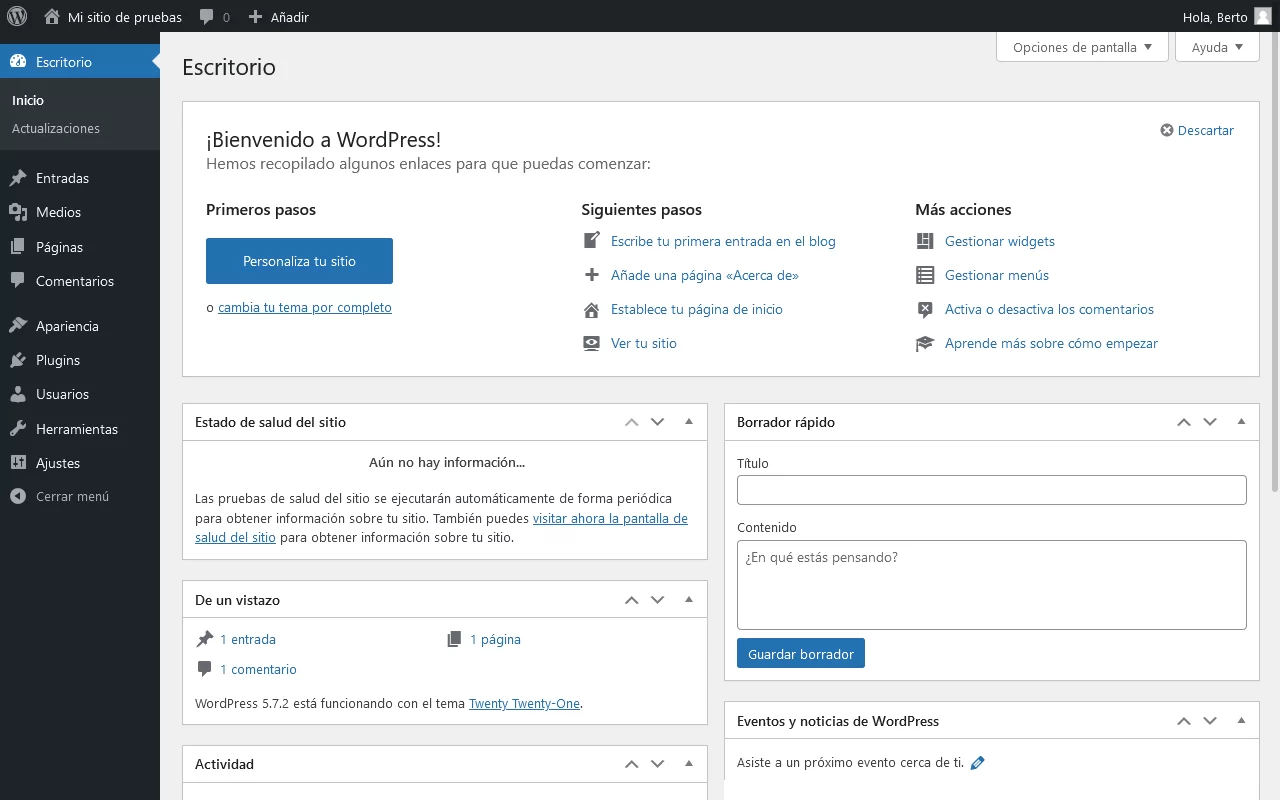Click the graduation cap icon beside Aprende más
The height and width of the screenshot is (800, 1280).
click(x=925, y=343)
